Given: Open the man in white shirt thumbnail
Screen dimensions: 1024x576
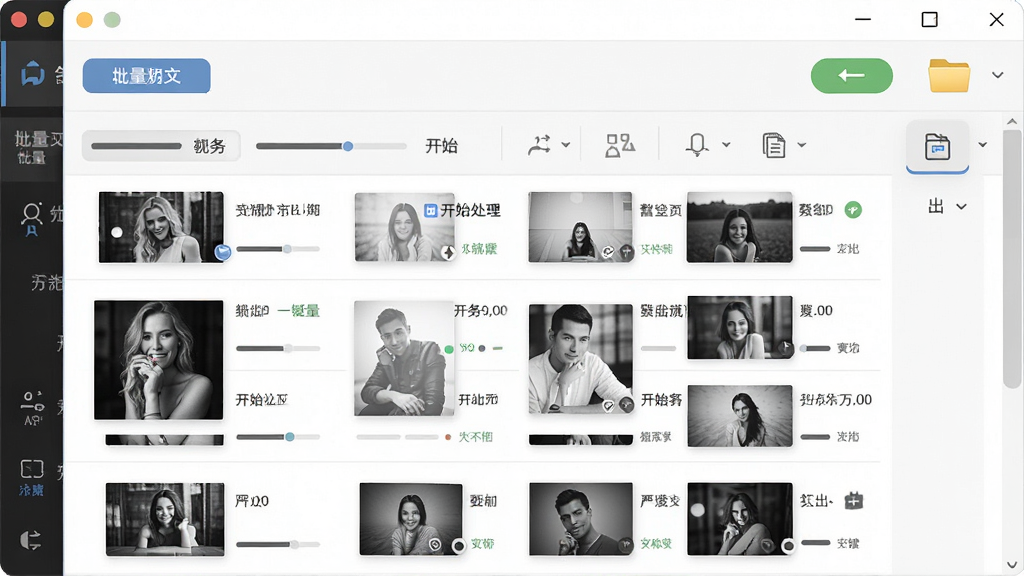Looking at the screenshot, I should click(581, 359).
